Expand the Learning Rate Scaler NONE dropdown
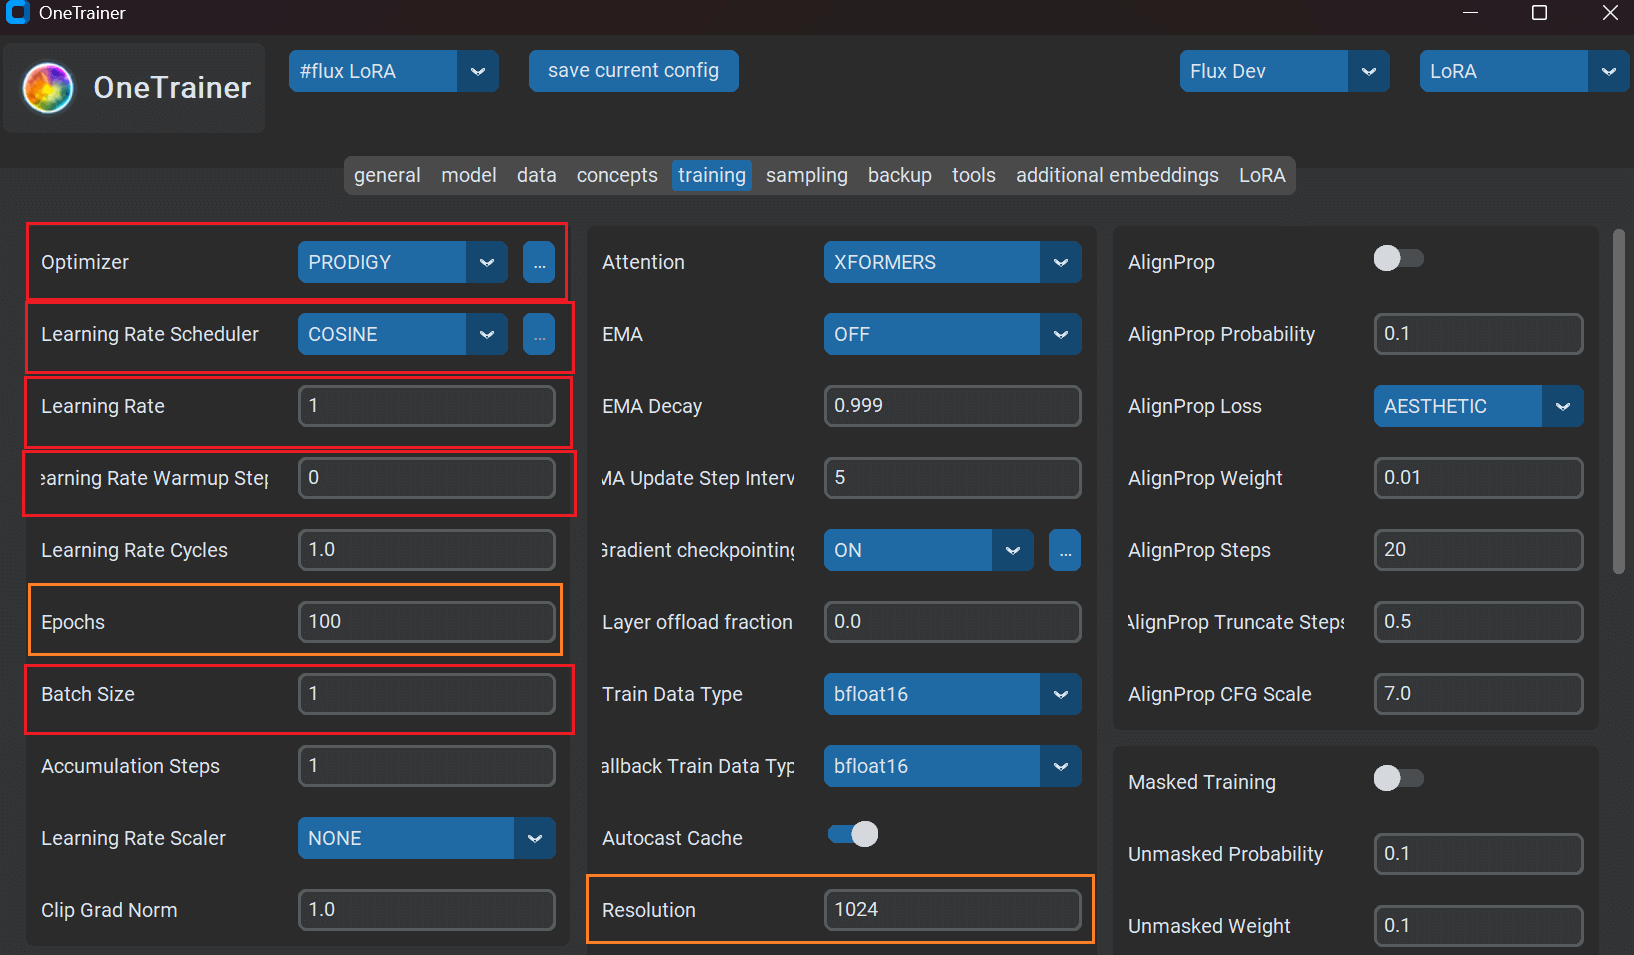1634x955 pixels. click(x=426, y=838)
